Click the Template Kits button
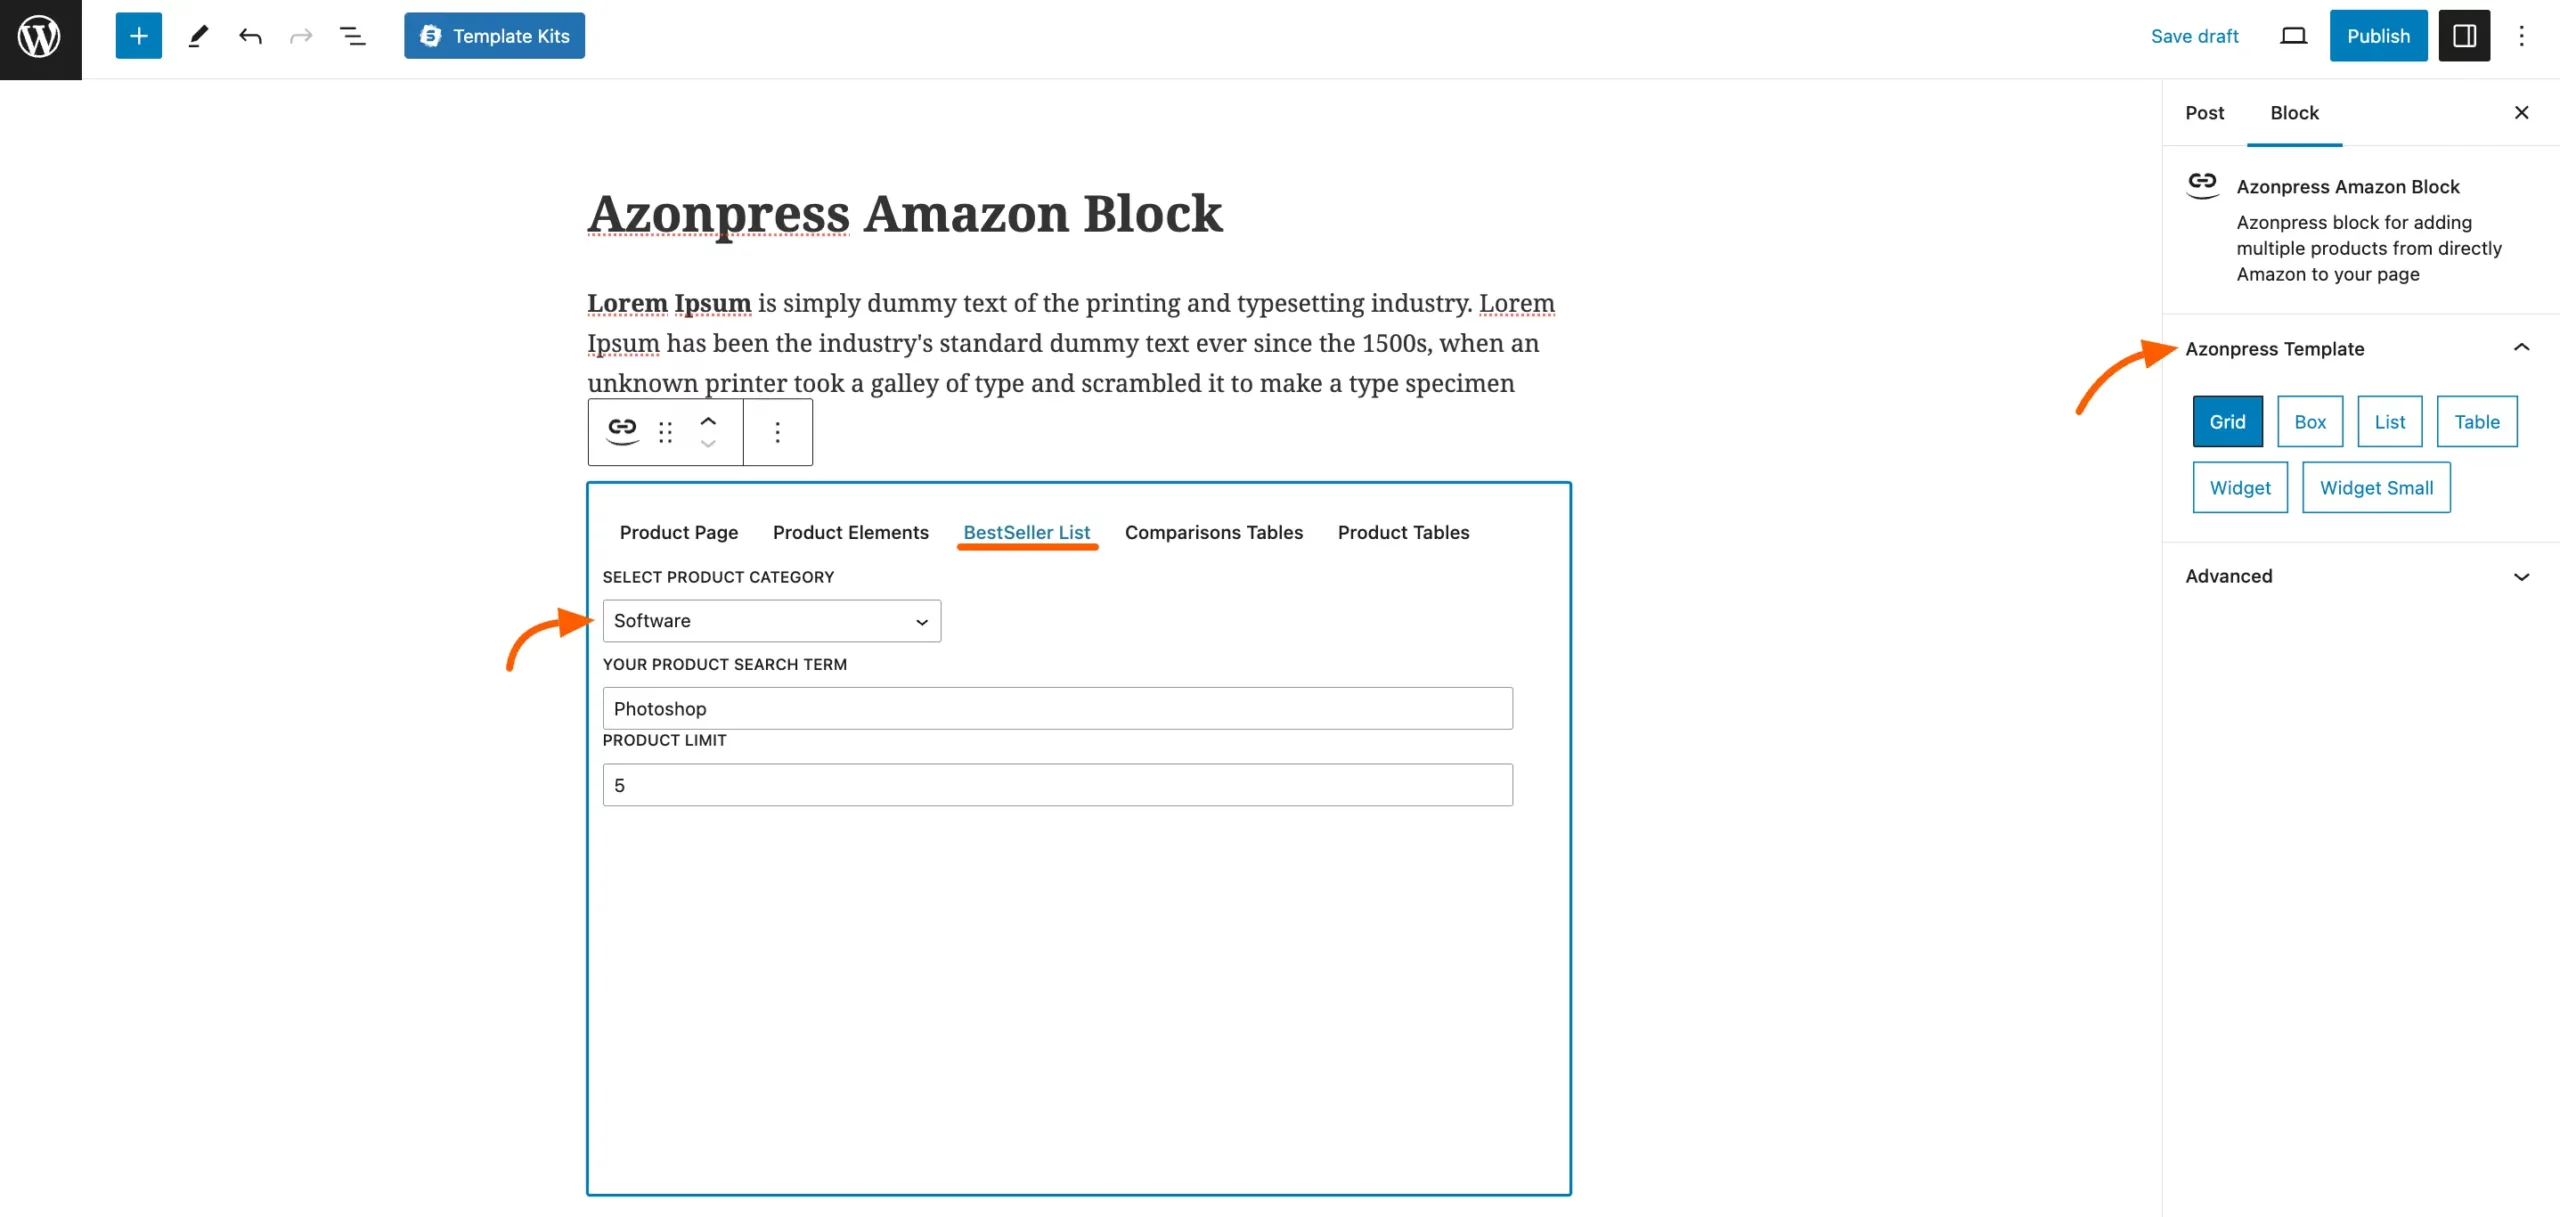This screenshot has height=1217, width=2560. point(494,35)
